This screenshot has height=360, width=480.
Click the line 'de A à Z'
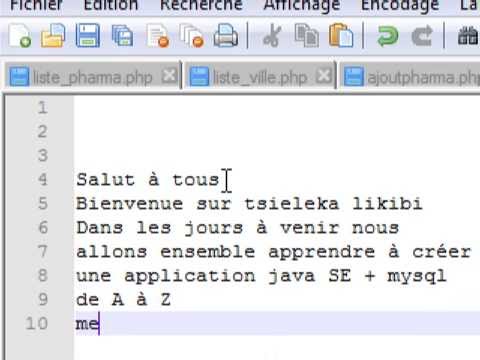(123, 300)
